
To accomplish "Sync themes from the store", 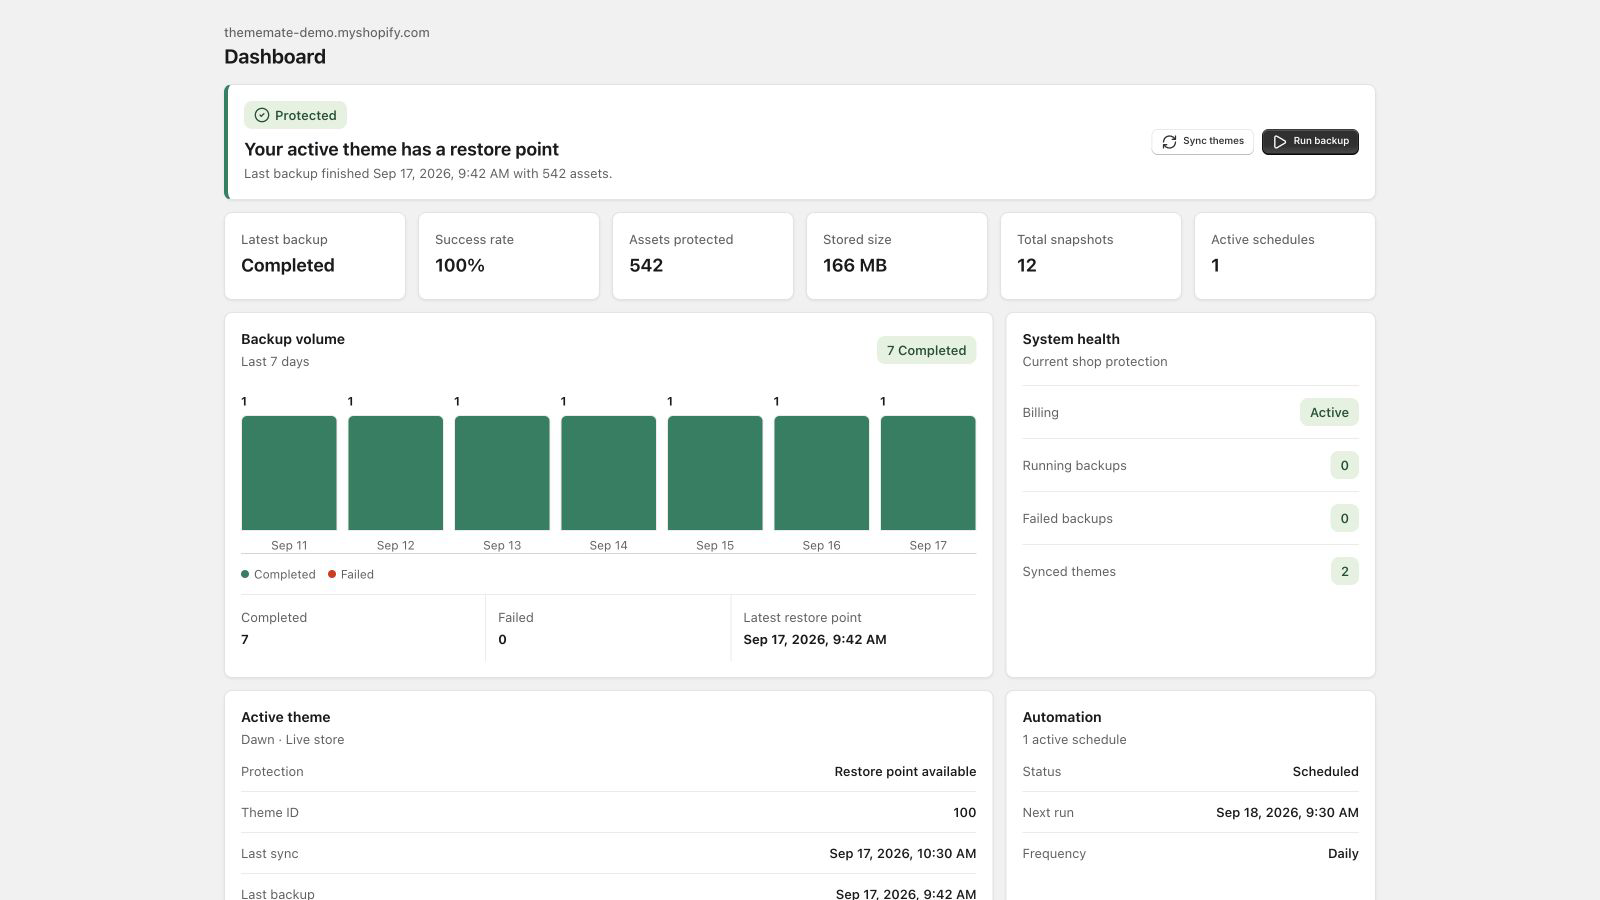I will tap(1202, 142).
